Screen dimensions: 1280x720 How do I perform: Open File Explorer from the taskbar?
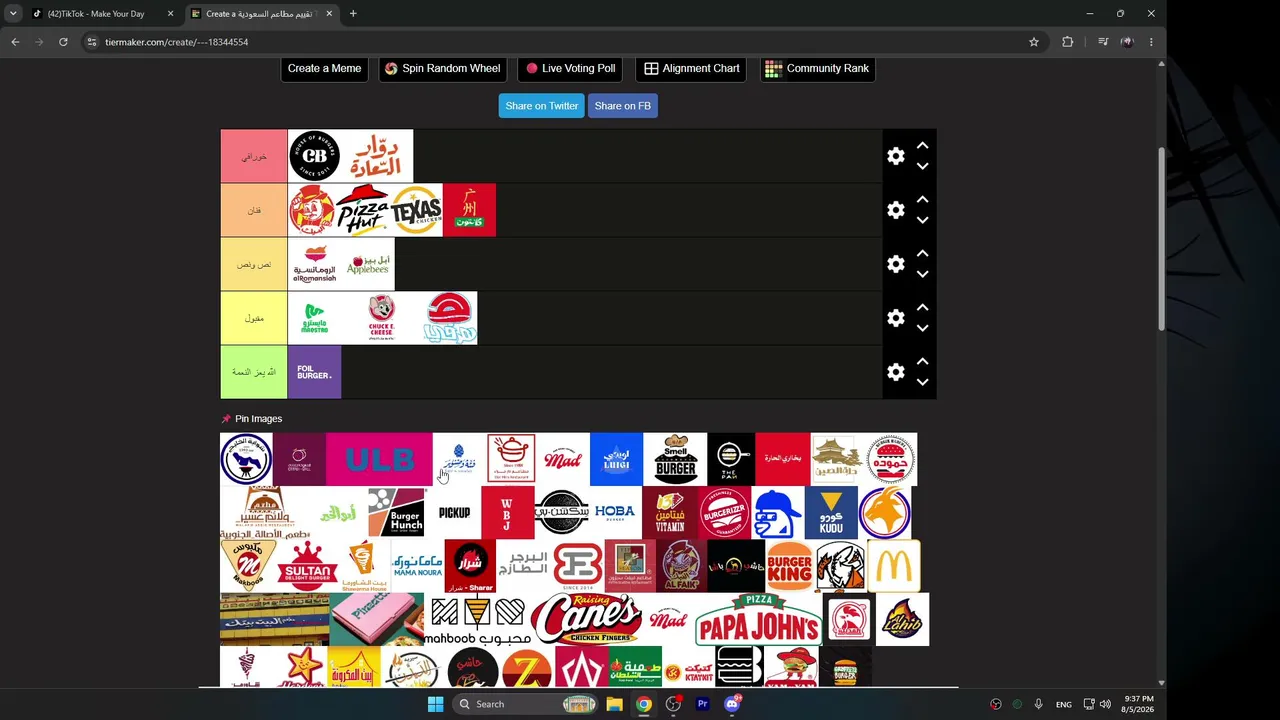click(x=614, y=704)
